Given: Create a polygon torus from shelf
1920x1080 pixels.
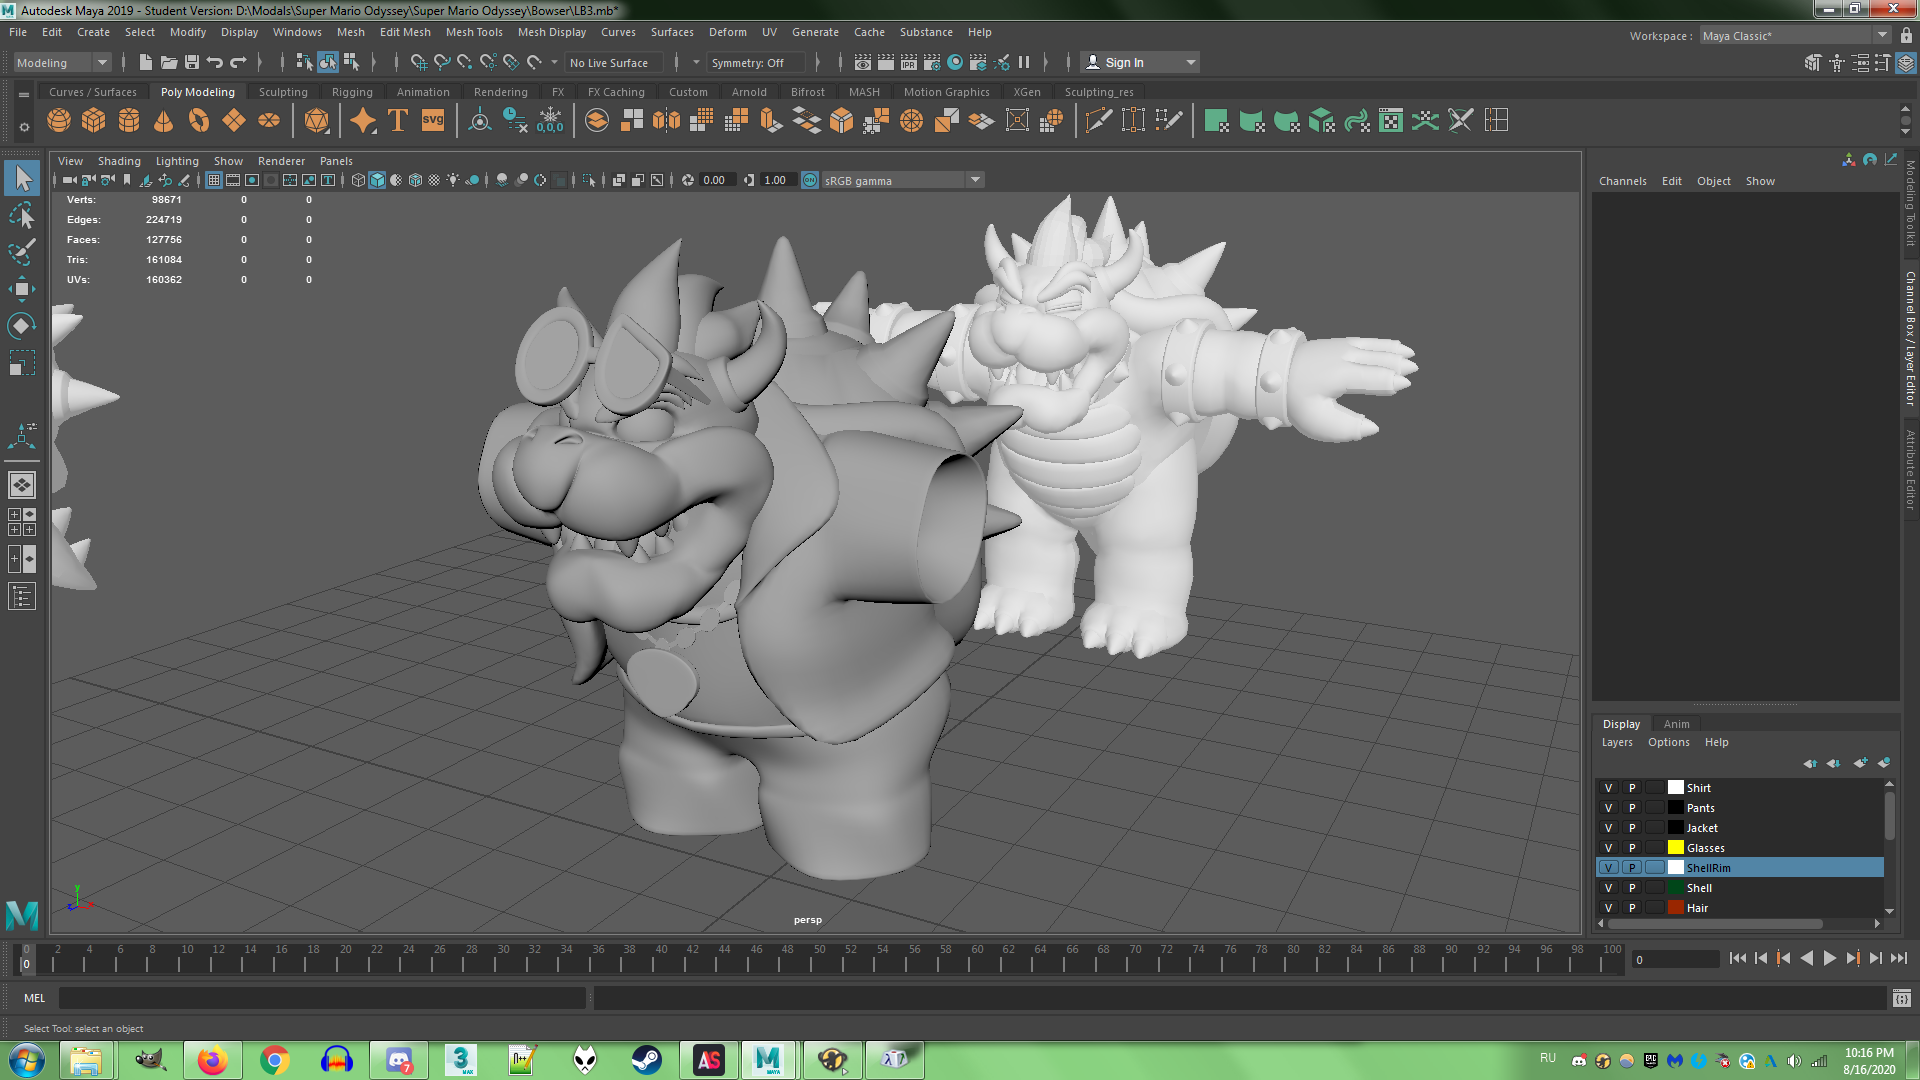Looking at the screenshot, I should pos(199,121).
